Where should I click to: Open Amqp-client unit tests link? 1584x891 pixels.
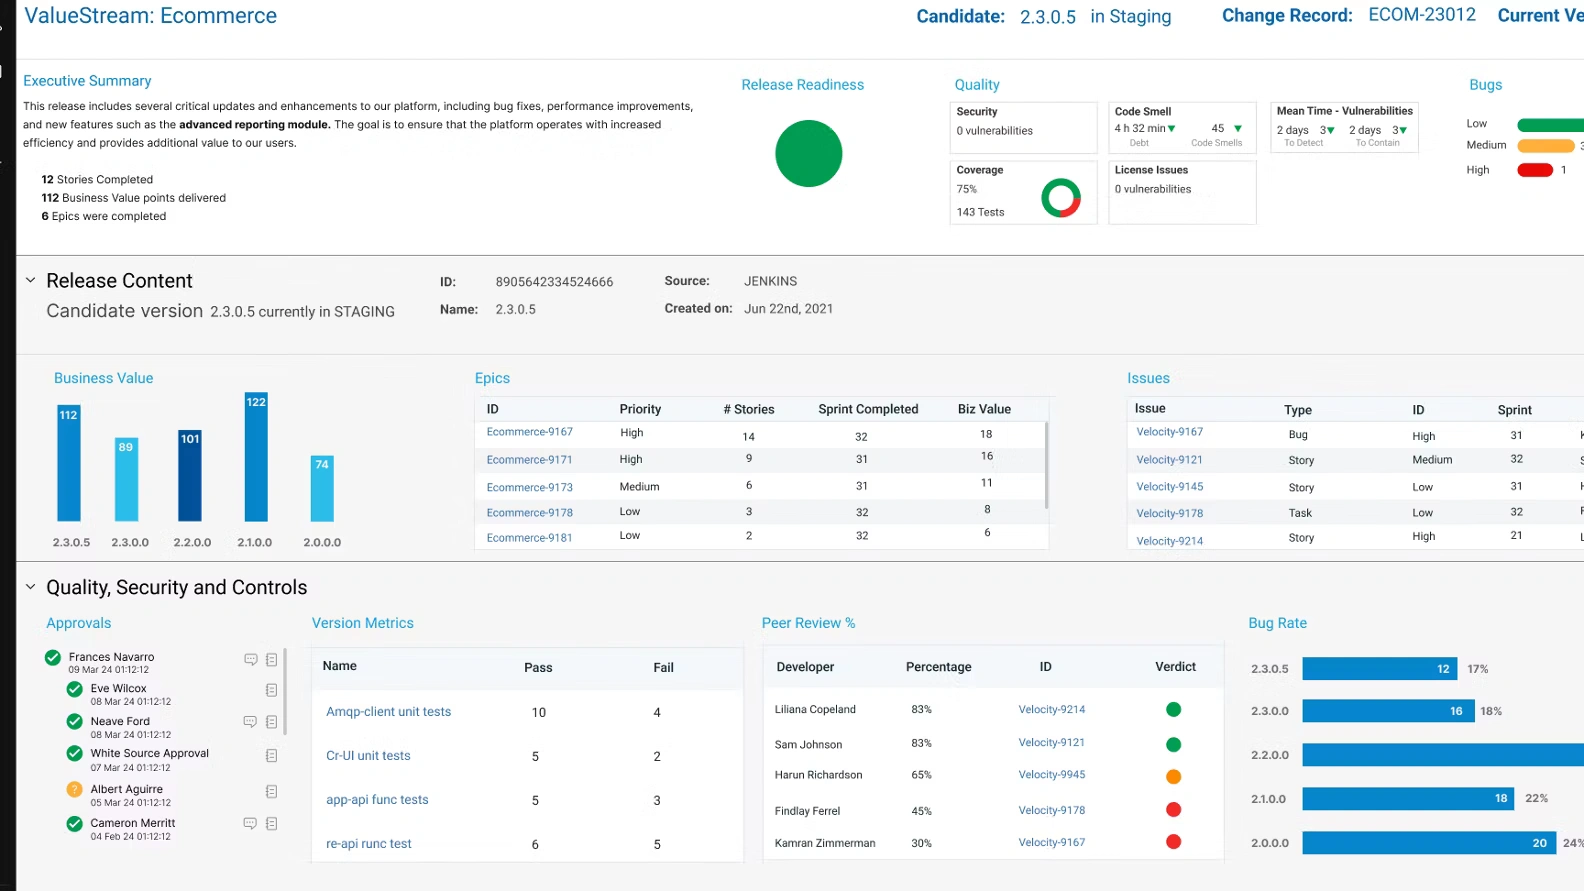pos(388,712)
